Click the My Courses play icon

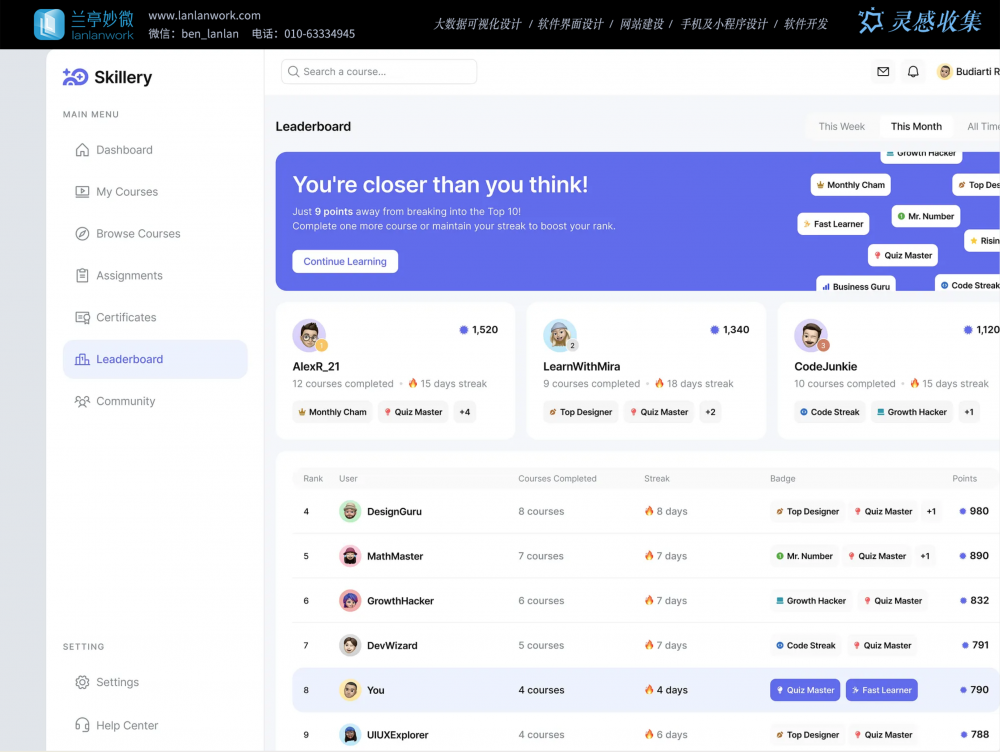[x=82, y=192]
